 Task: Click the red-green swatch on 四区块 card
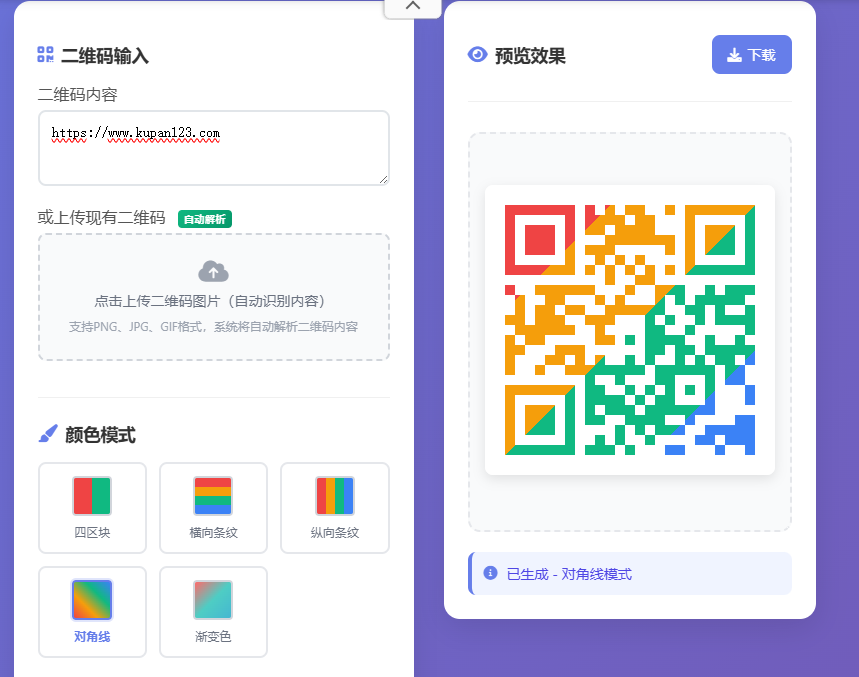point(92,496)
